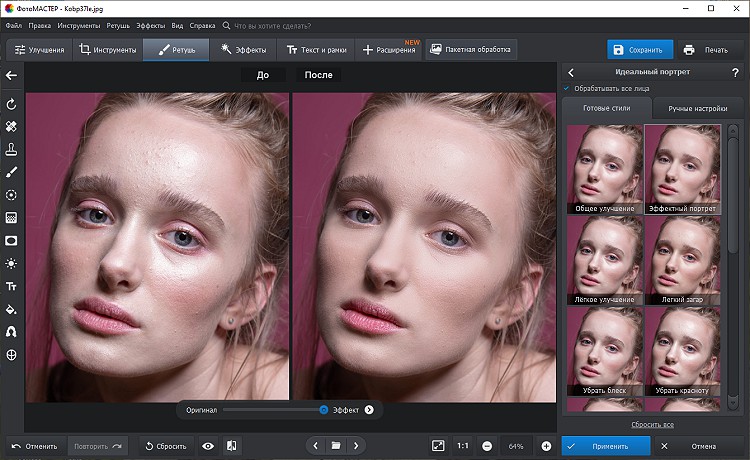This screenshot has height=460, width=750.
Task: Toggle the before/after split view icon
Action: coord(231,445)
